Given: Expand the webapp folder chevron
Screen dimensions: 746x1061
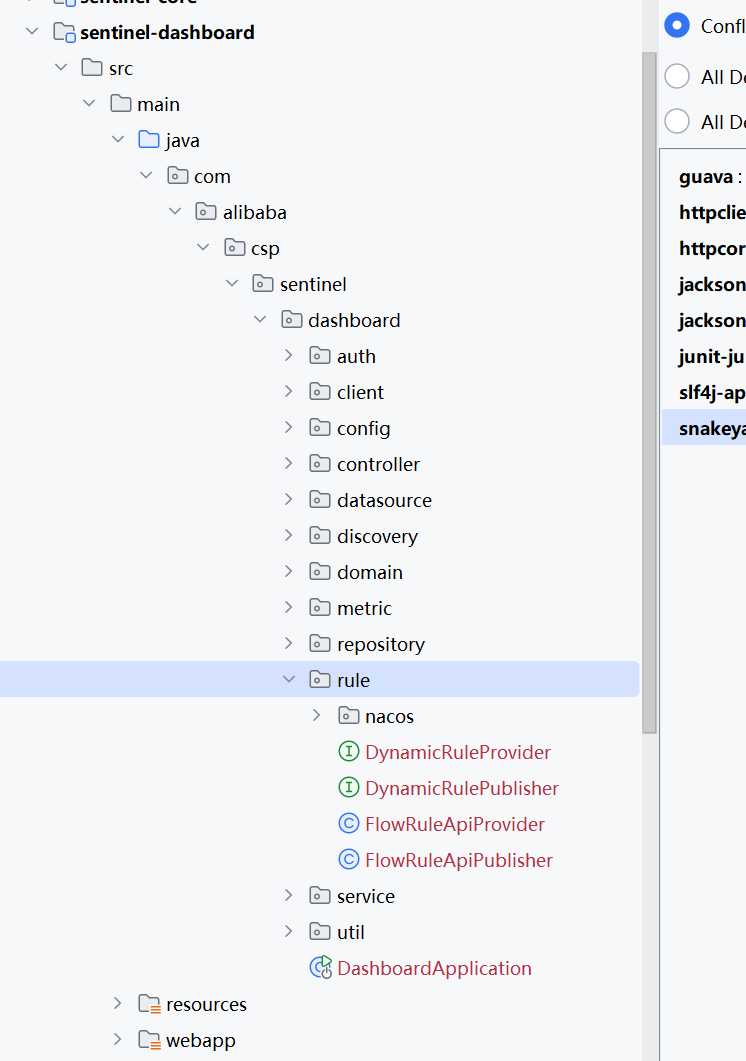Looking at the screenshot, I should 118,1039.
